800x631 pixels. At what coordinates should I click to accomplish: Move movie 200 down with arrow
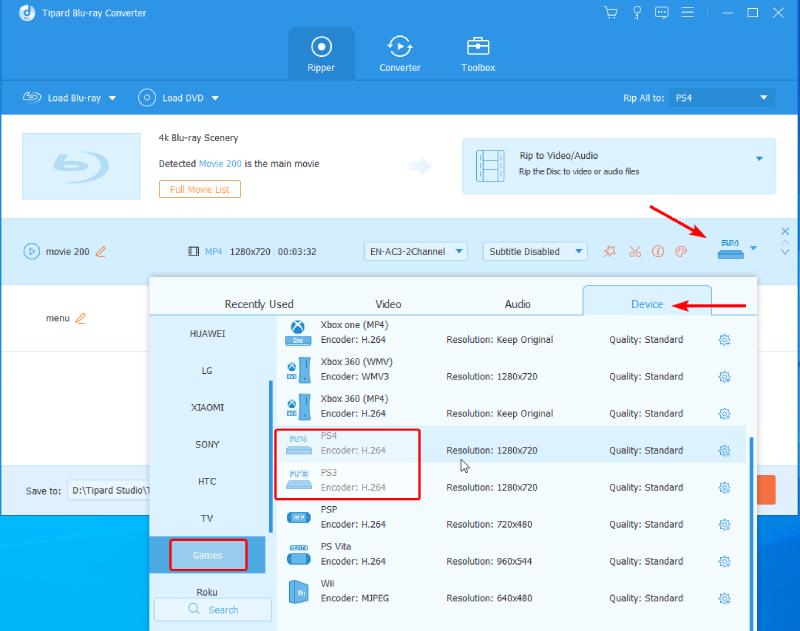785,251
